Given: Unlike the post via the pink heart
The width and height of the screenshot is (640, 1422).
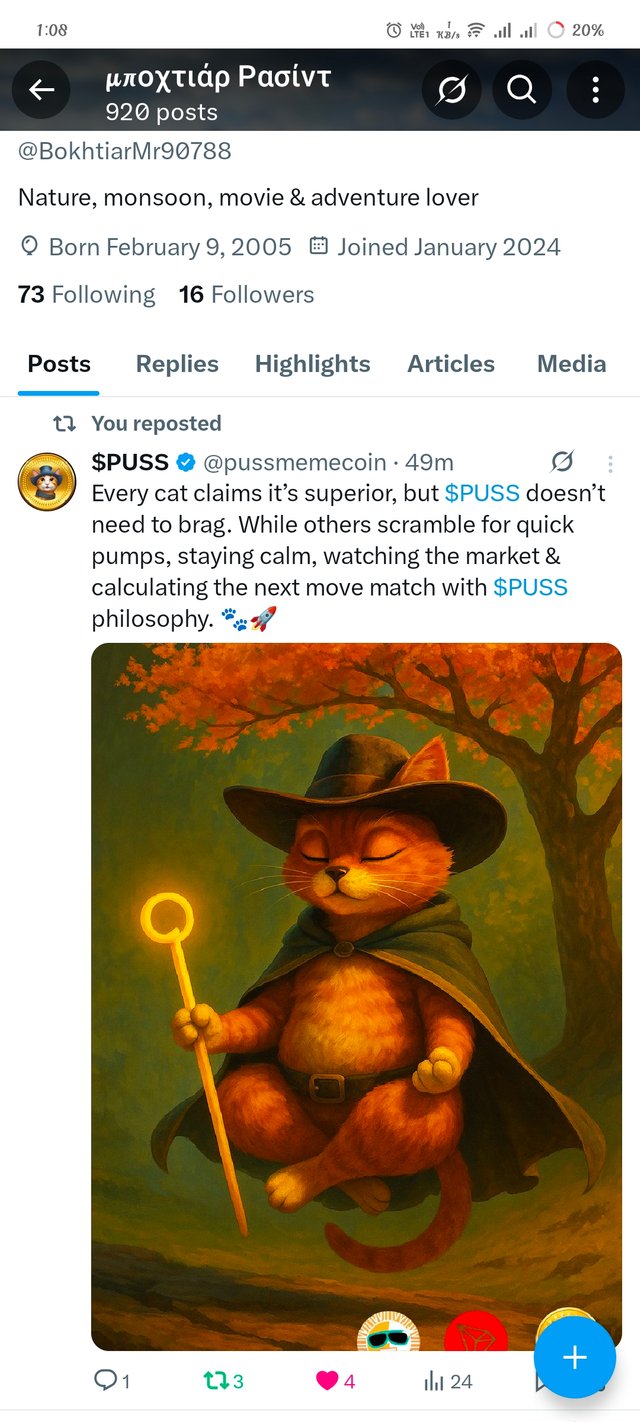Looking at the screenshot, I should (x=335, y=1381).
